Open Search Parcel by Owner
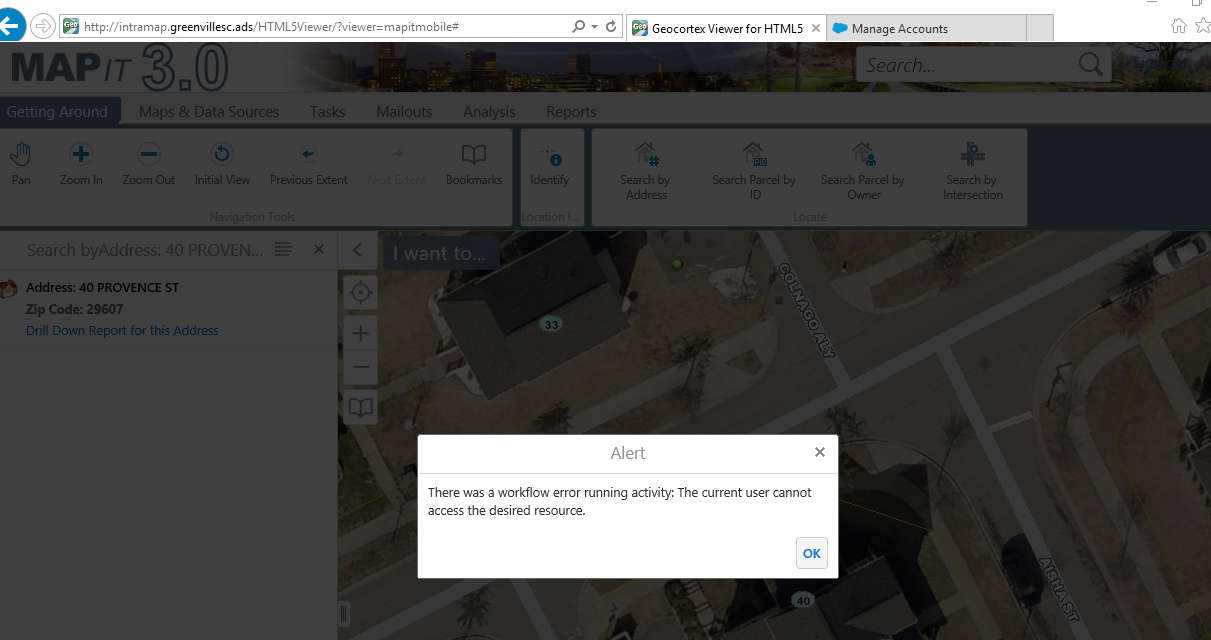 pos(863,171)
